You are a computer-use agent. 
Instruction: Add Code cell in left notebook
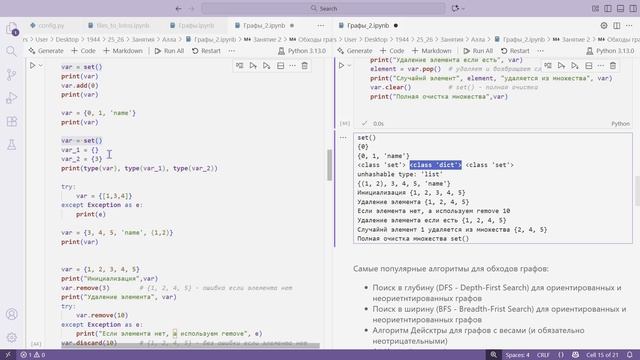pos(83,51)
